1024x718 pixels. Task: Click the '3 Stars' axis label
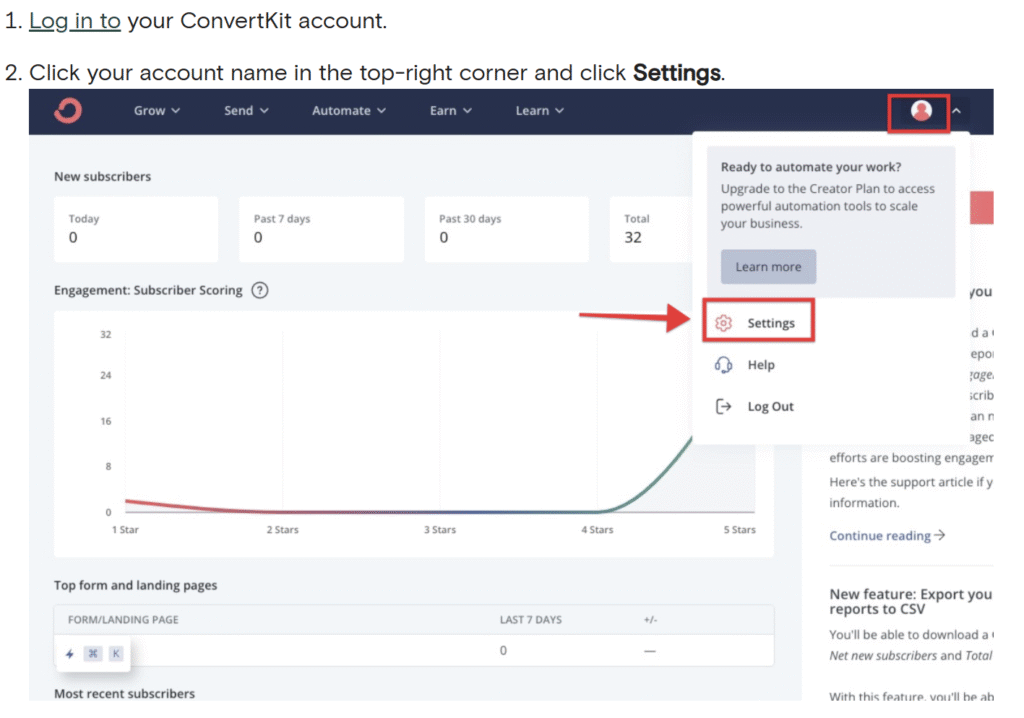[x=440, y=530]
